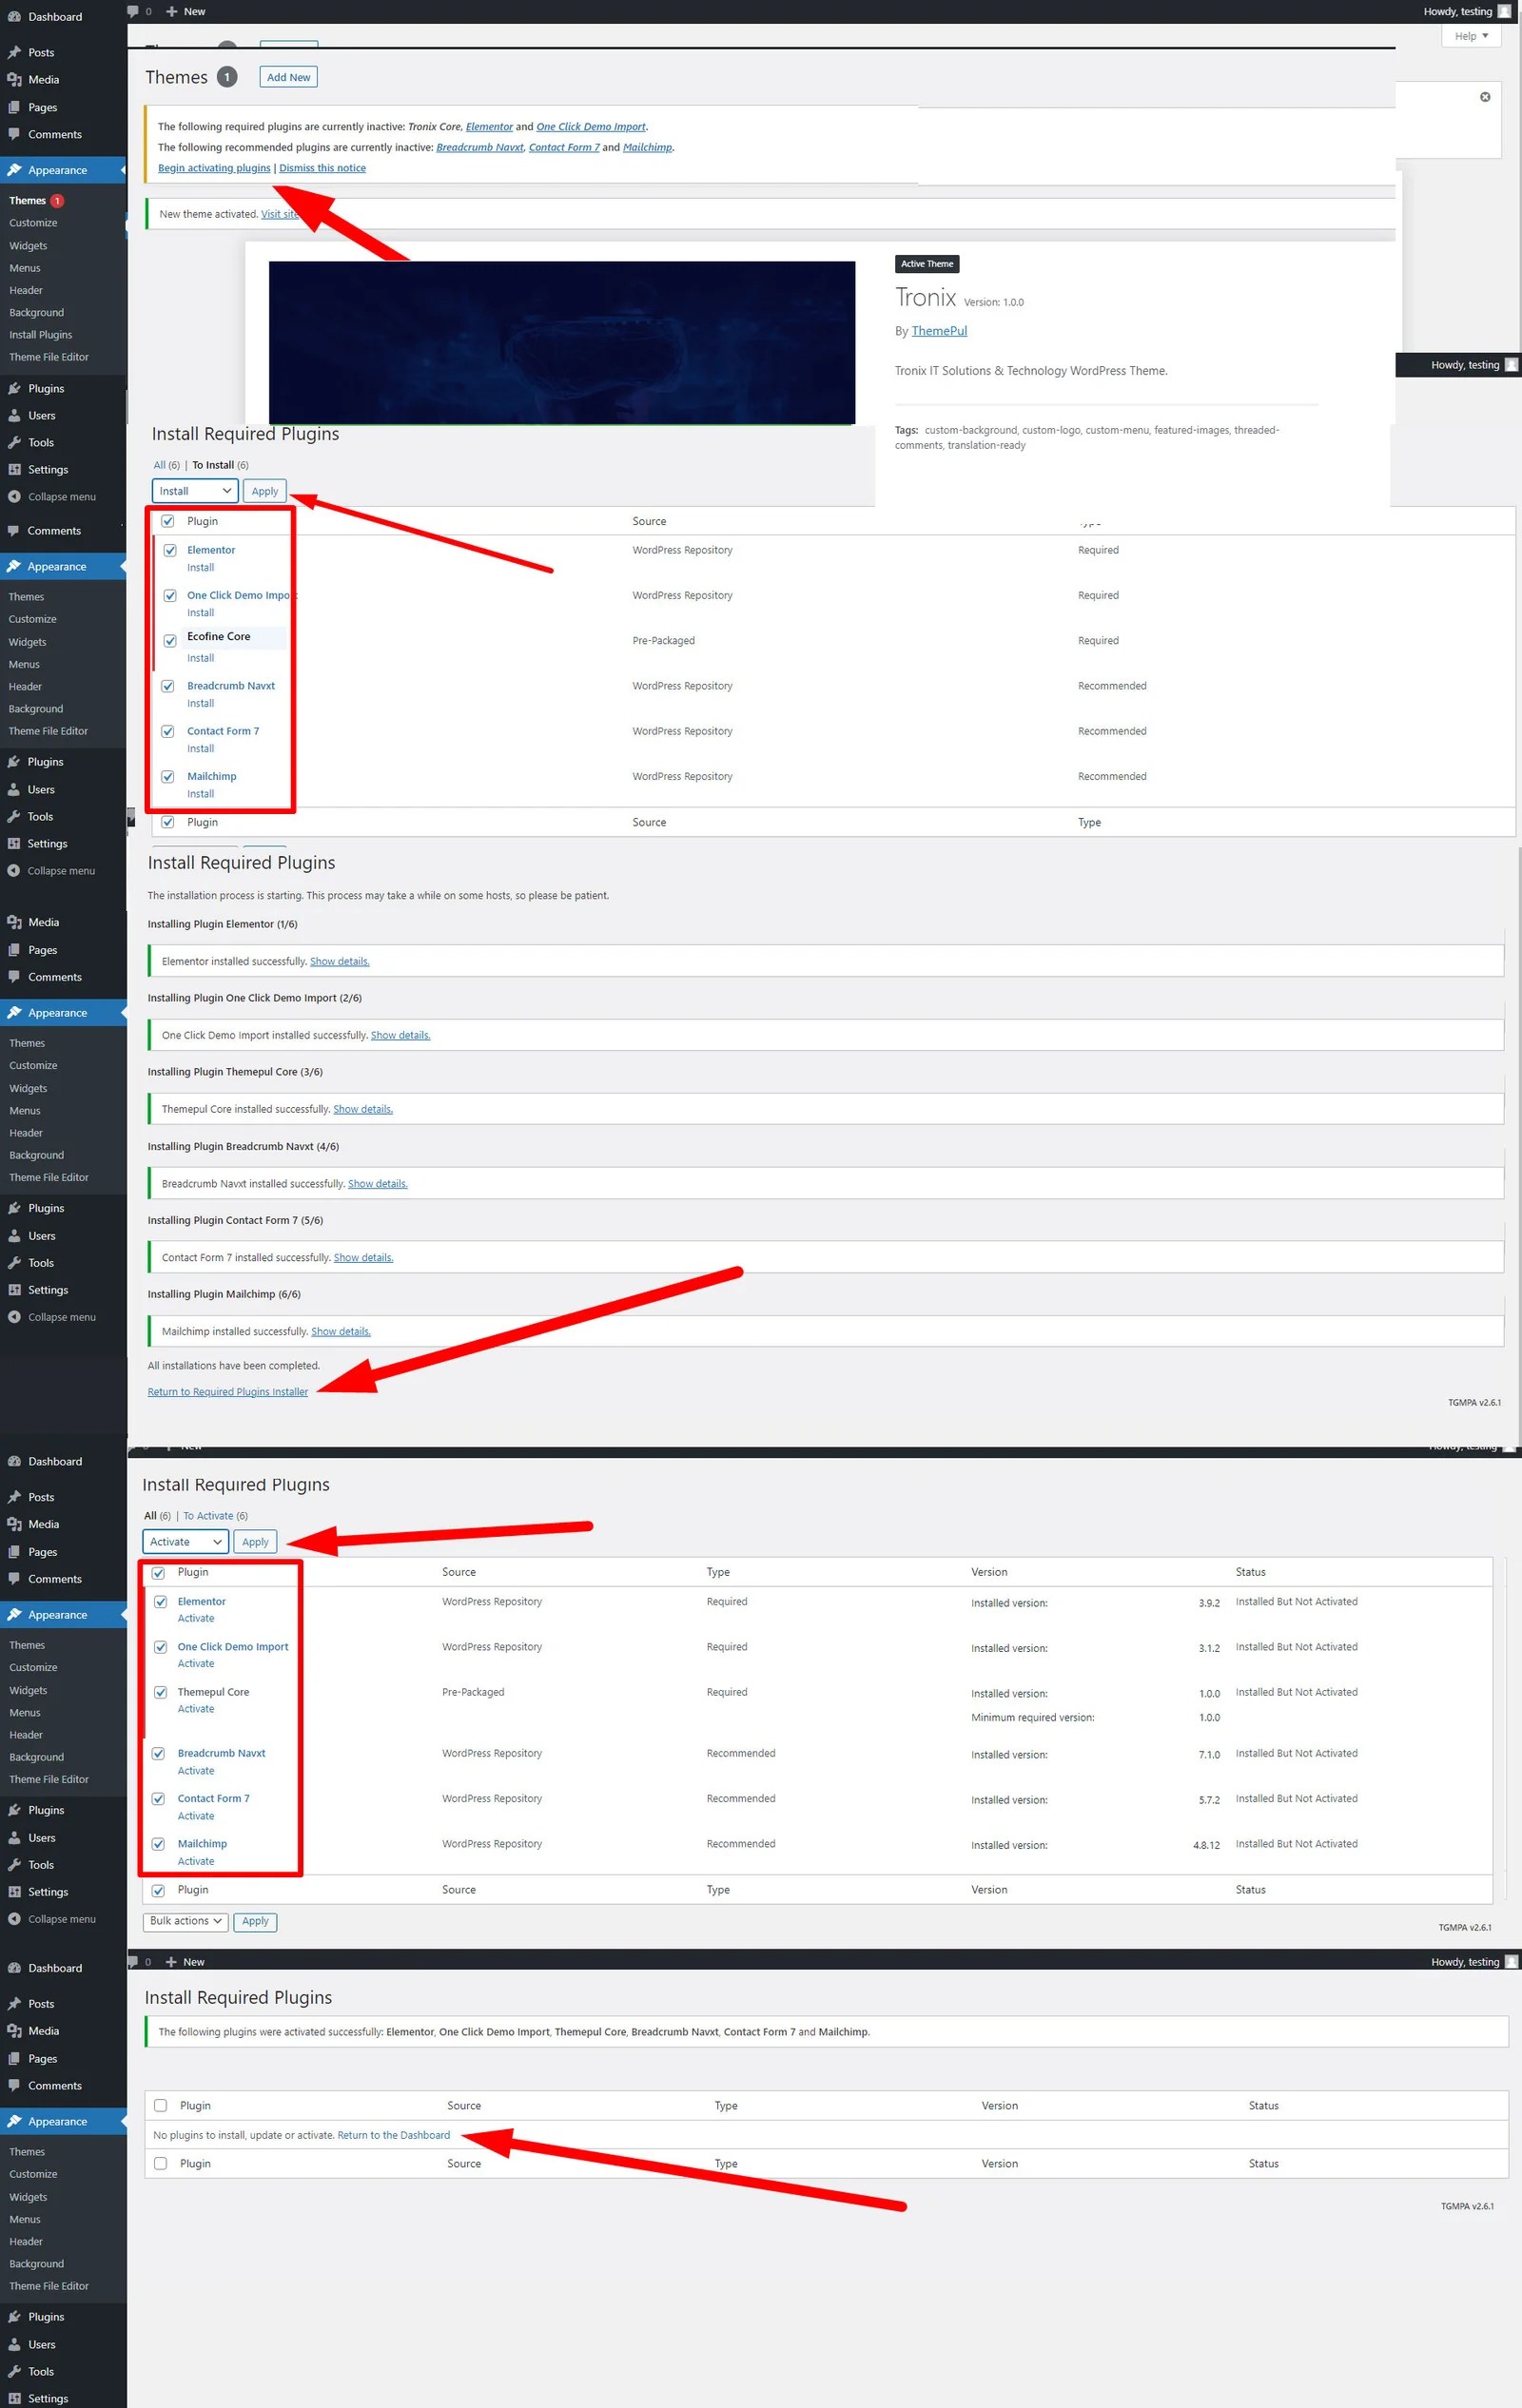The width and height of the screenshot is (1522, 2408).
Task: Click the user avatar above the Help button
Action: point(1504,12)
